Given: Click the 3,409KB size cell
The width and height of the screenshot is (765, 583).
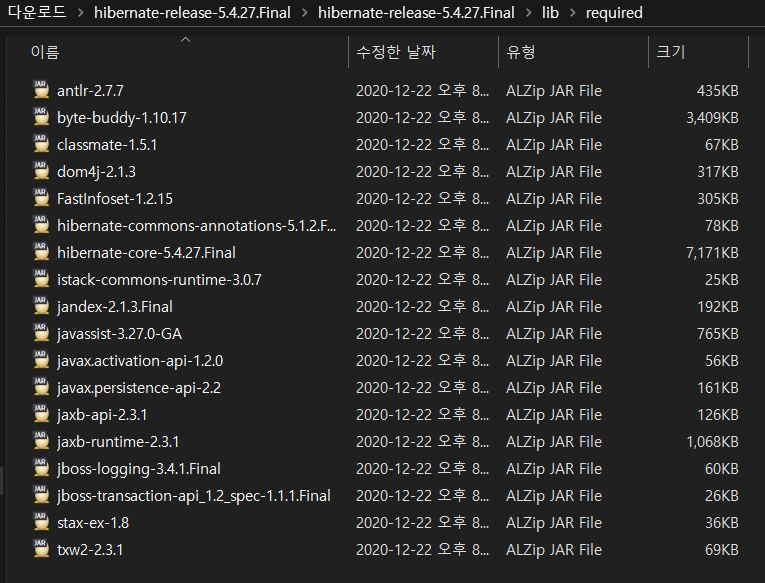Looking at the screenshot, I should (x=712, y=118).
